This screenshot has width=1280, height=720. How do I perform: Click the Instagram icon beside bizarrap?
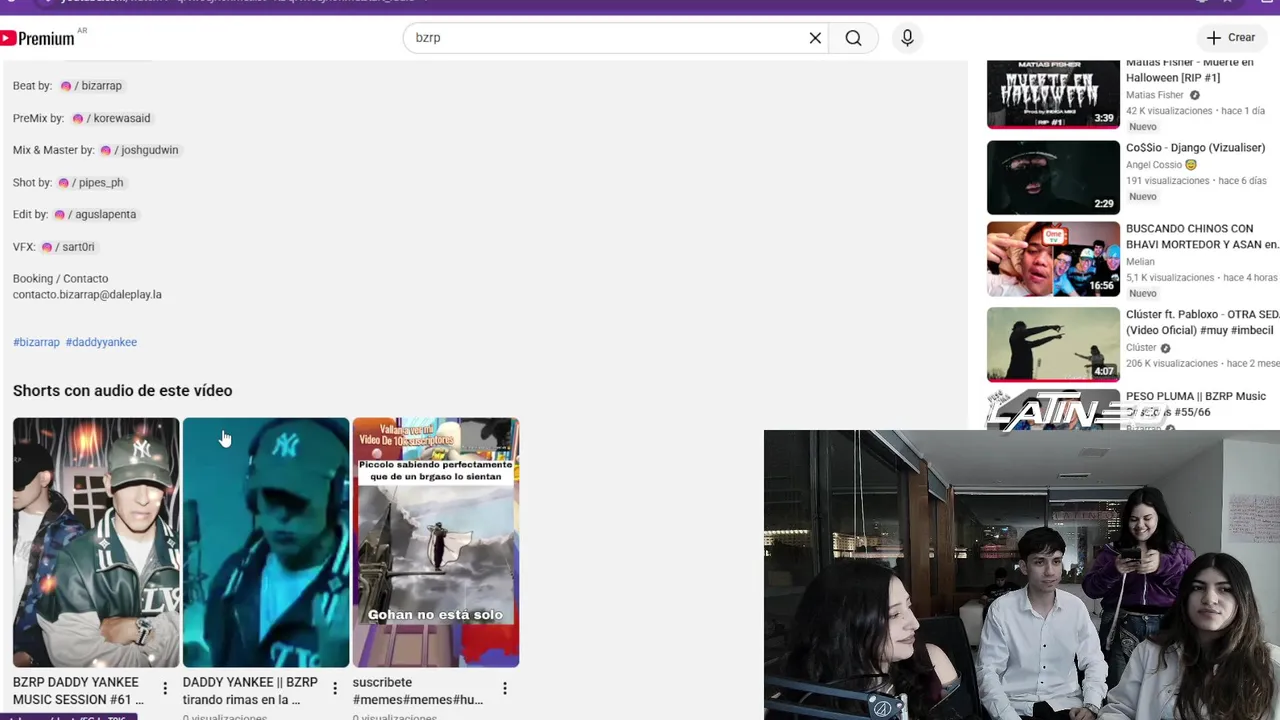coord(65,86)
